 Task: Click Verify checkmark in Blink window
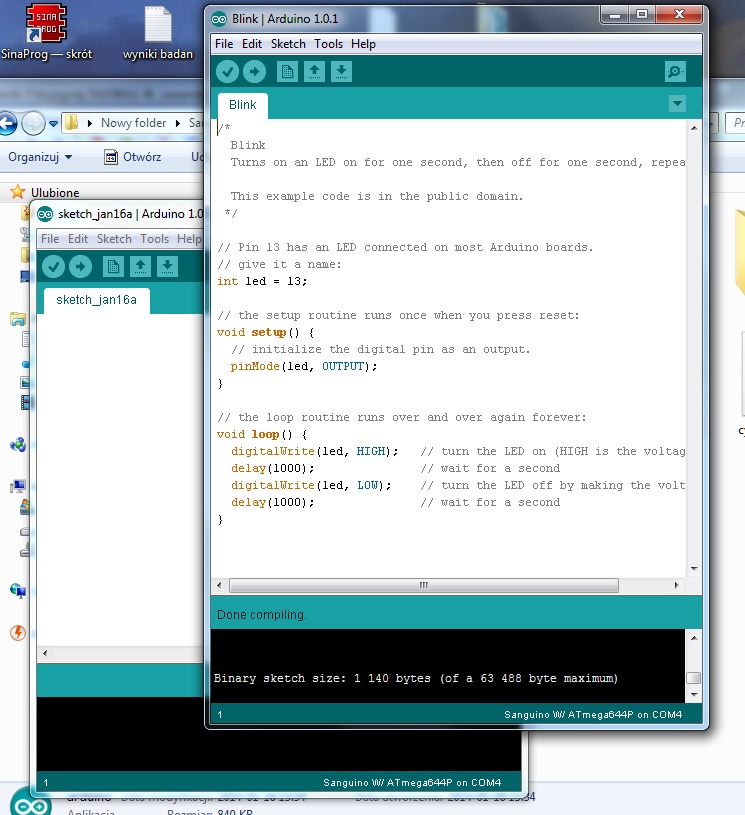227,72
